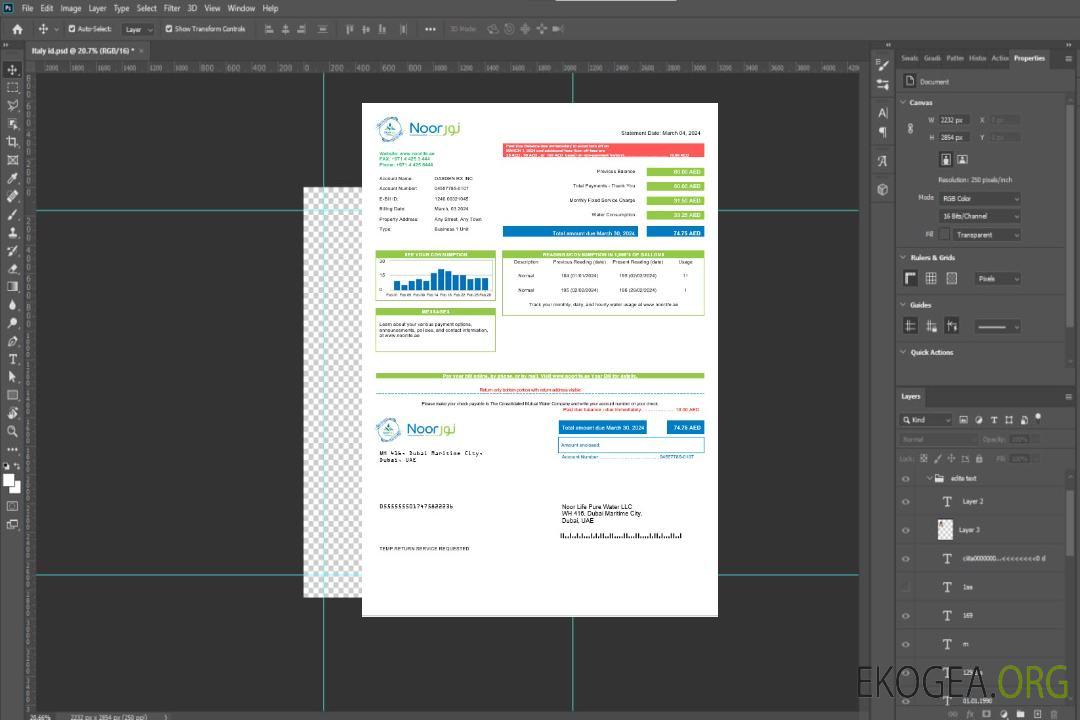Open the Kind layer filter dropdown

926,420
